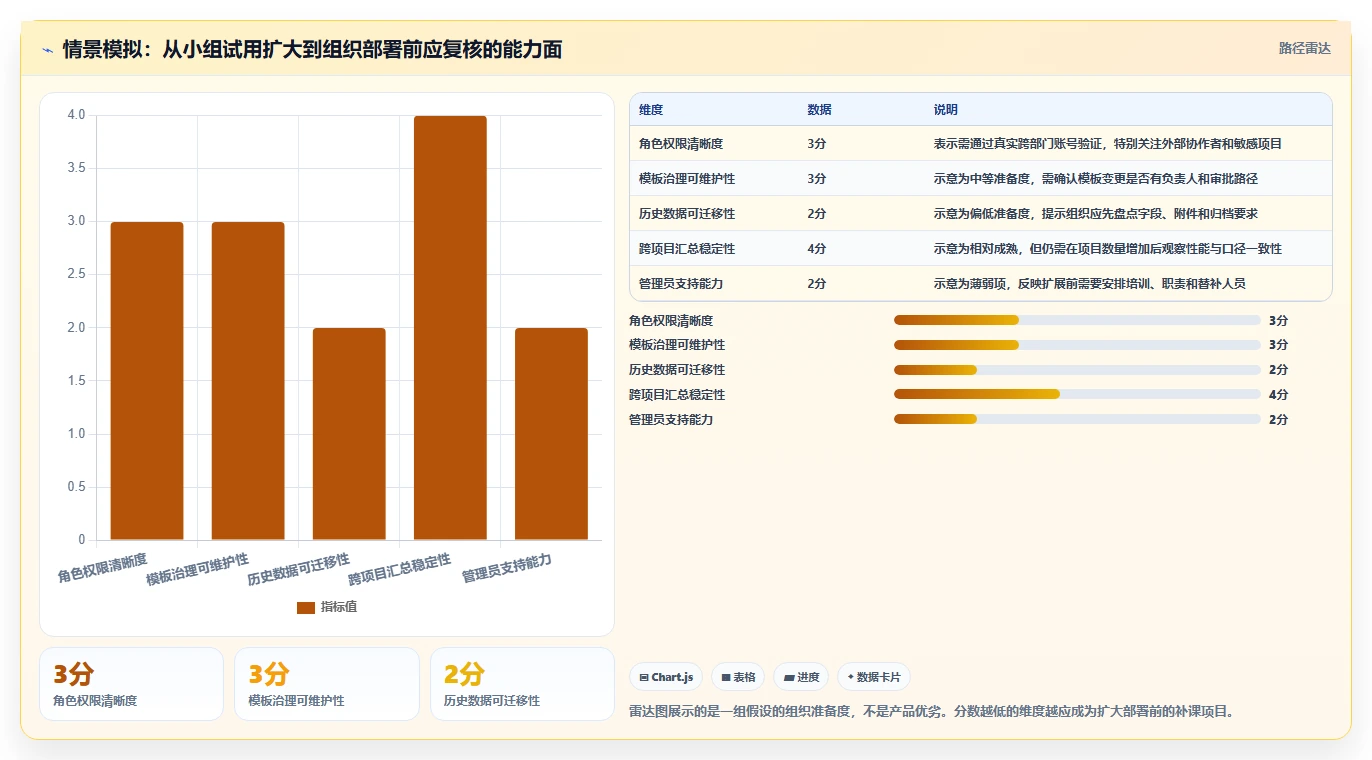Image resolution: width=1372 pixels, height=760 pixels.
Task: Click the 管理员支持能力 progress bar track
Action: click(x=1077, y=419)
